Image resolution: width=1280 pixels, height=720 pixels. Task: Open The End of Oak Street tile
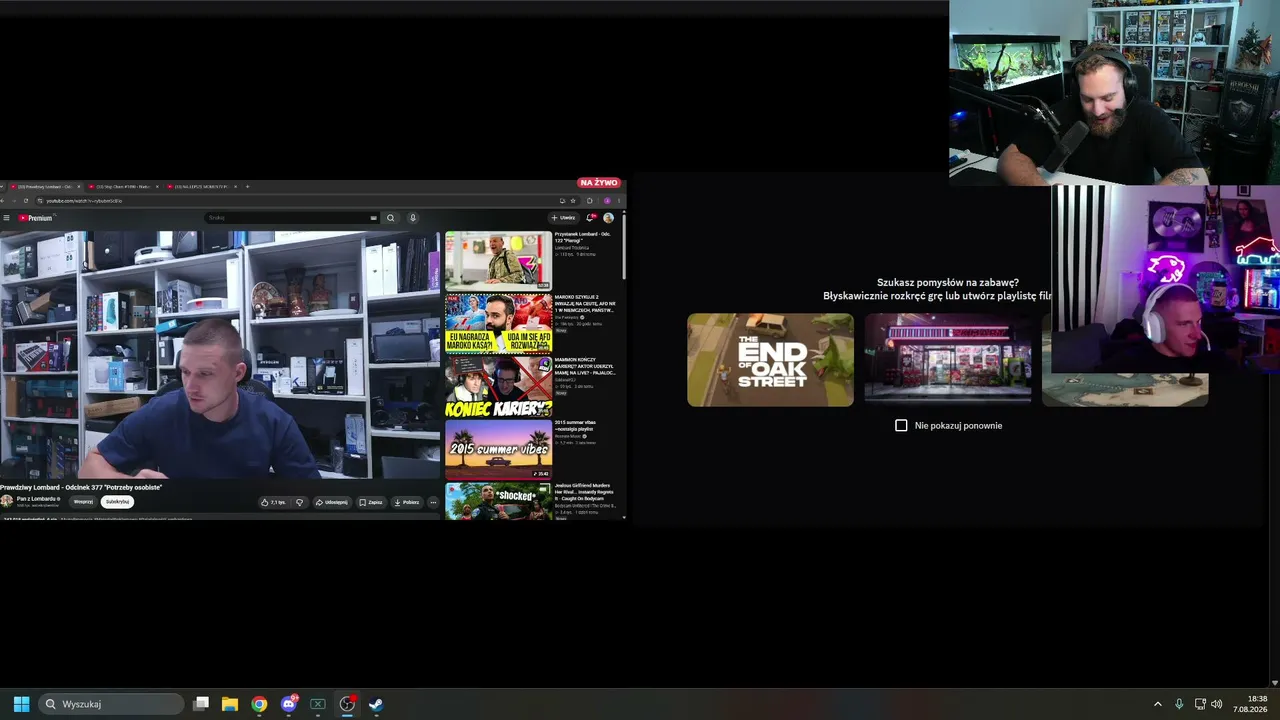tap(770, 360)
